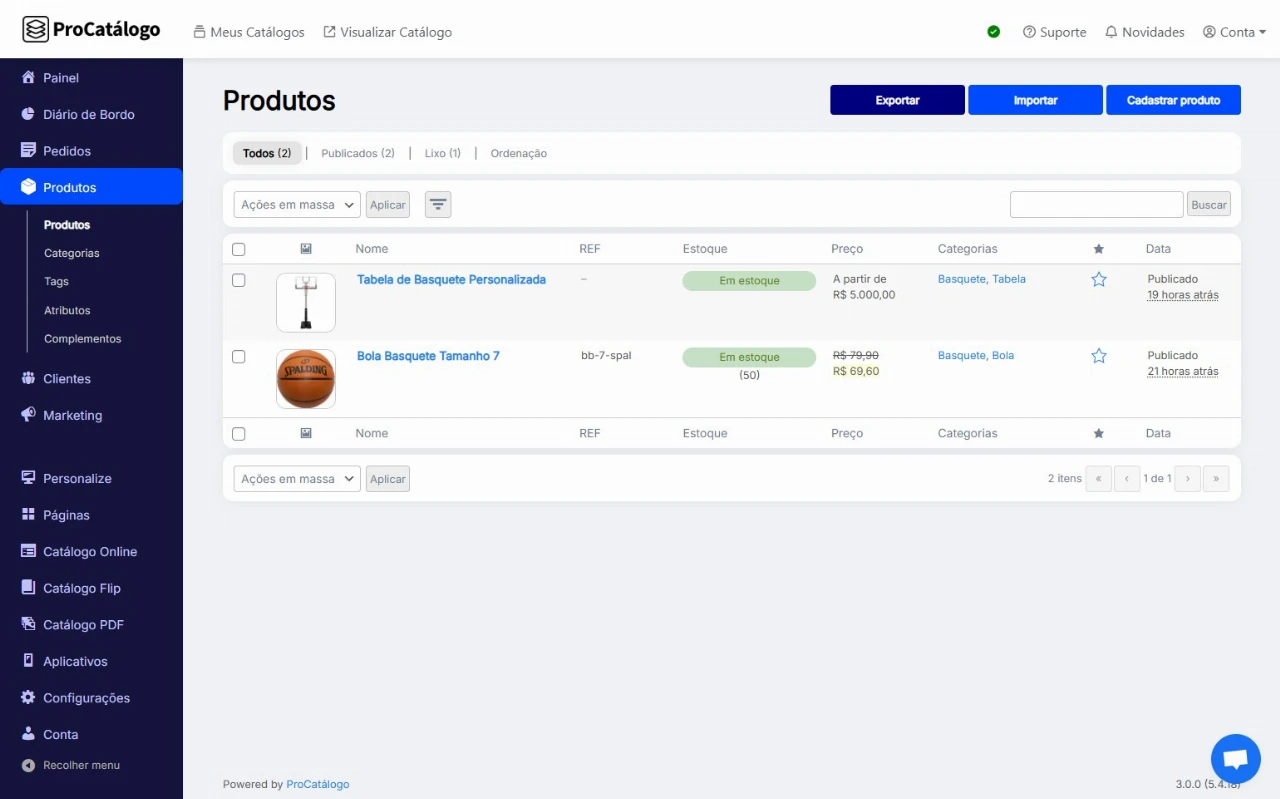Click the Cadastrar produto button
This screenshot has width=1280, height=799.
pos(1173,100)
